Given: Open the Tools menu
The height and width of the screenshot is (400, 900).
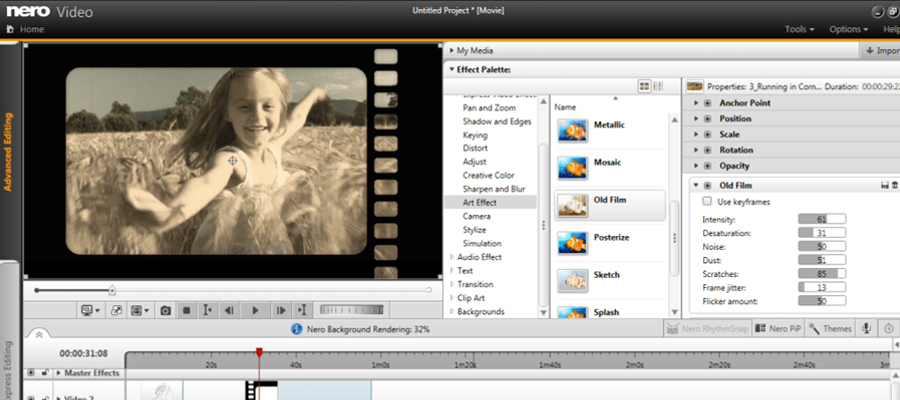Looking at the screenshot, I should [799, 30].
